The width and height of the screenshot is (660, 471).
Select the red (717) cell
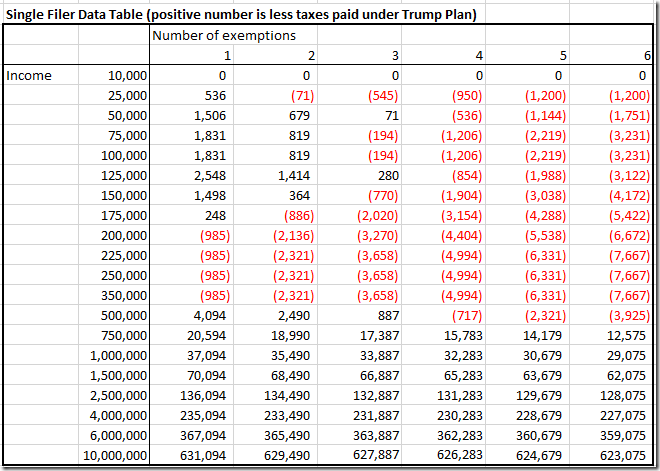(443, 316)
